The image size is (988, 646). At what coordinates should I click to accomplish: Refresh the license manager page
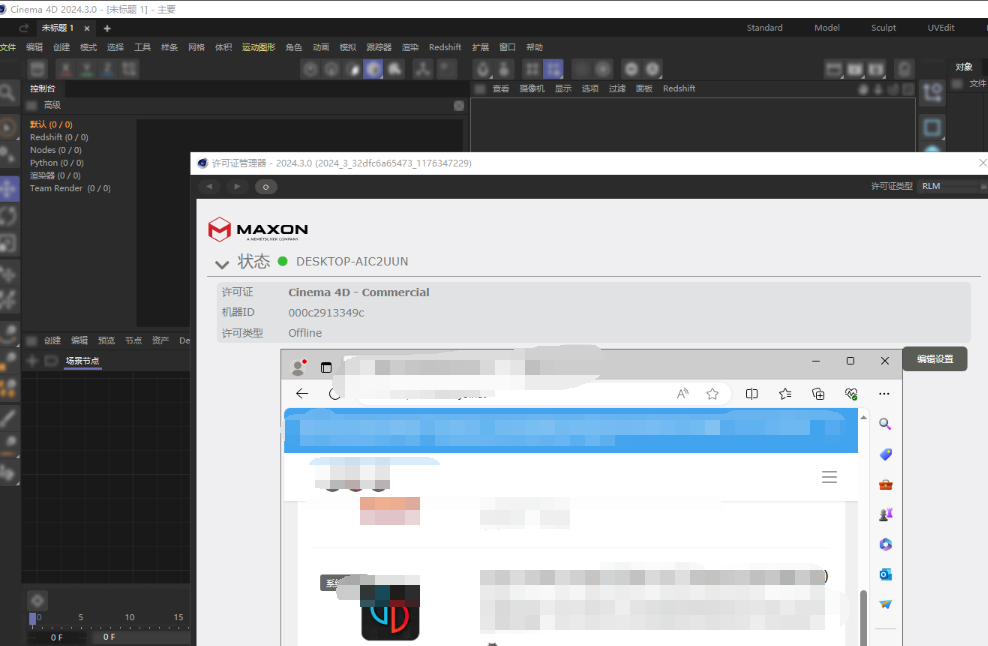(266, 187)
